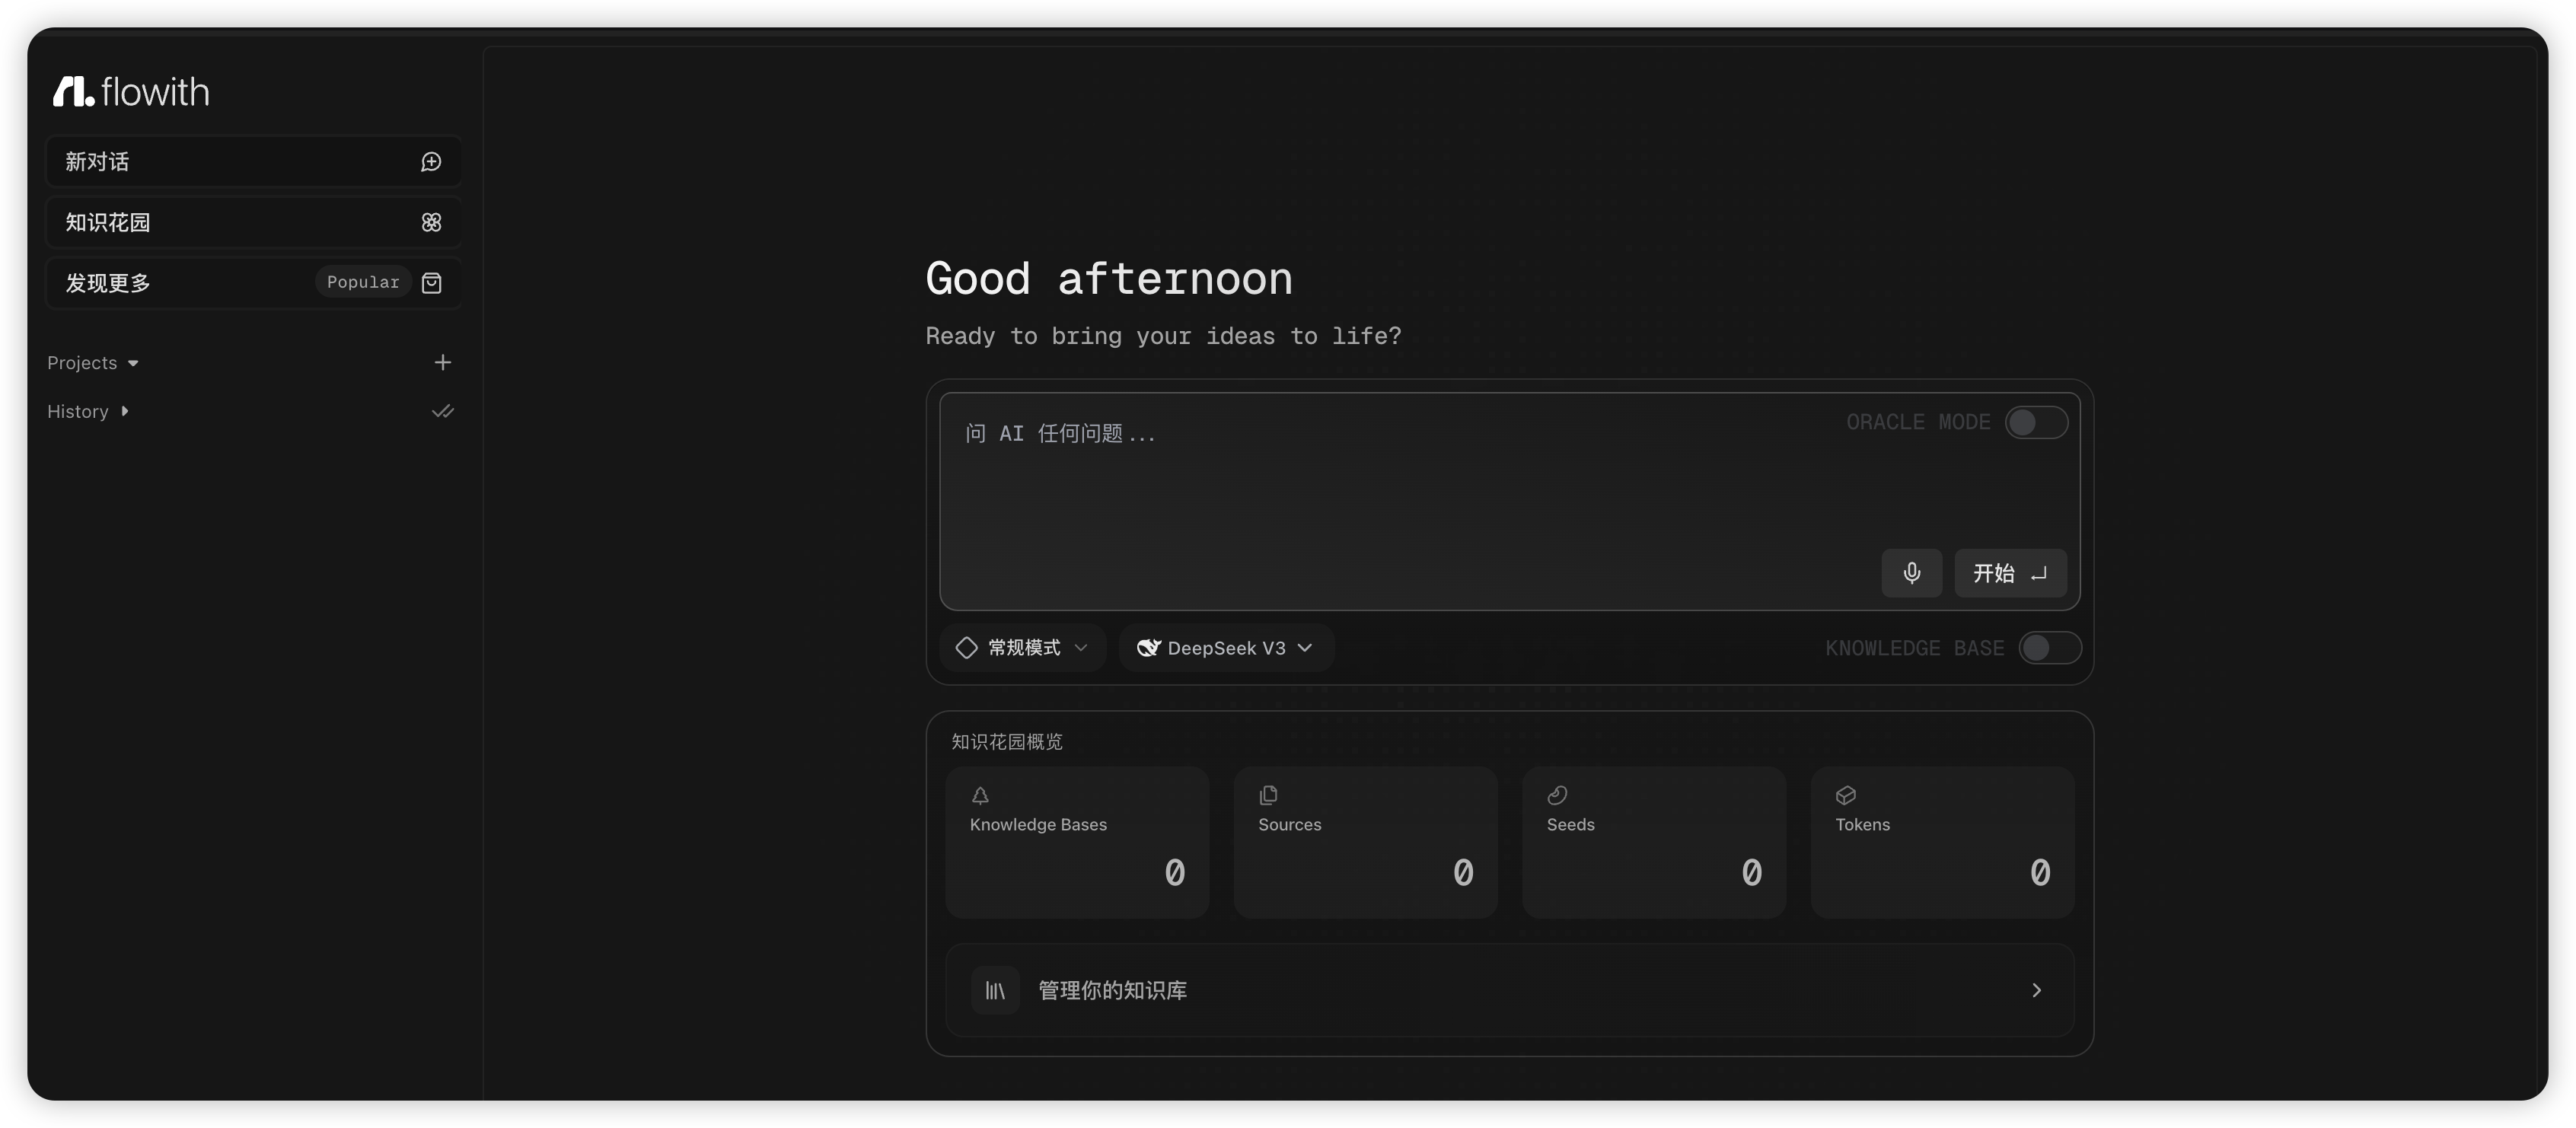Collapse the Projects section chevron

[133, 363]
